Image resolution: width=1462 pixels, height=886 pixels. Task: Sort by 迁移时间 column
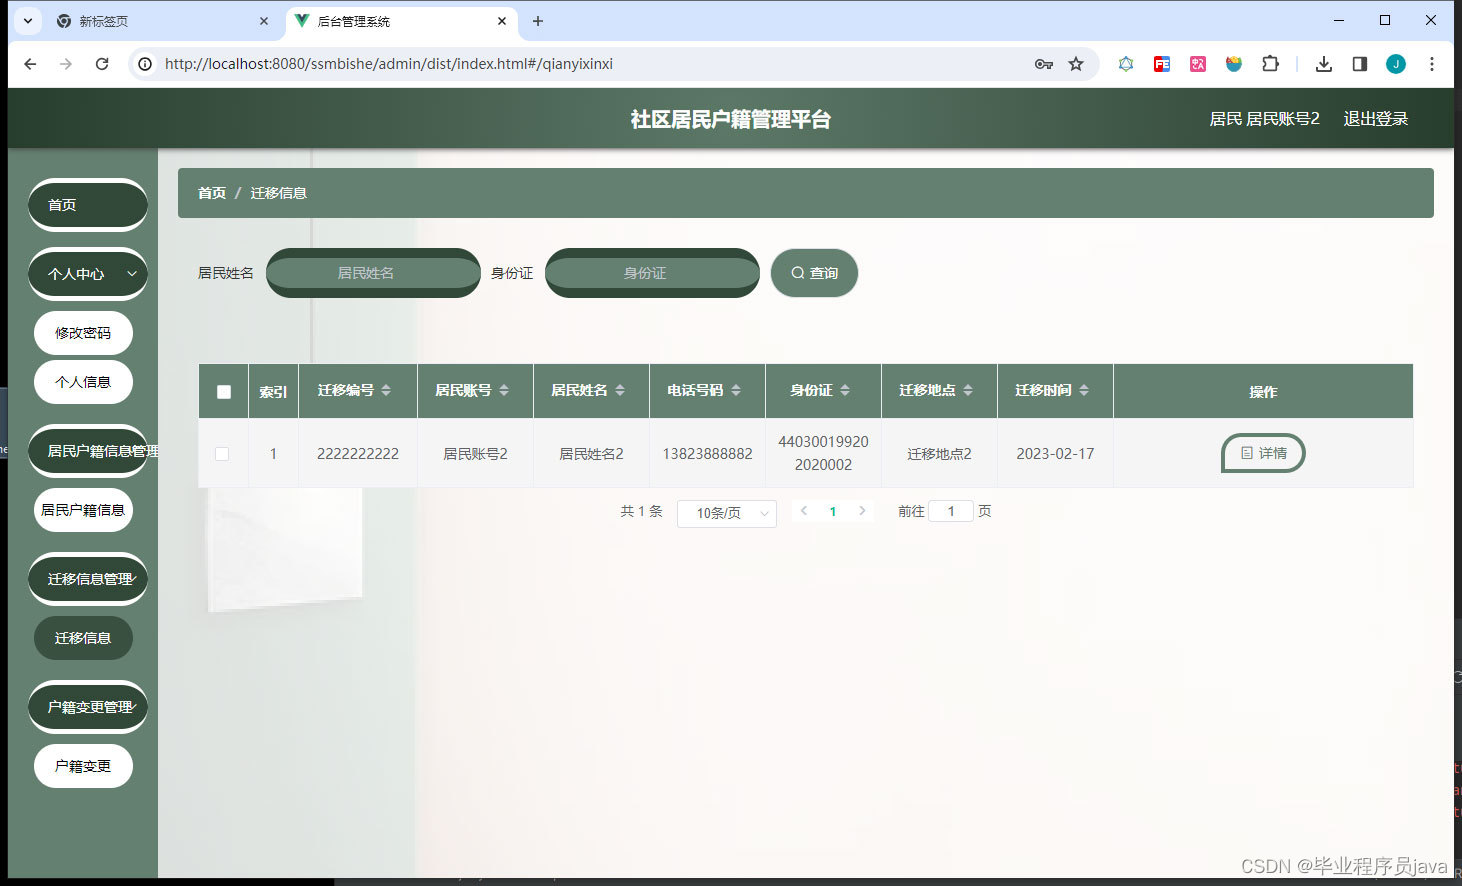point(1084,390)
